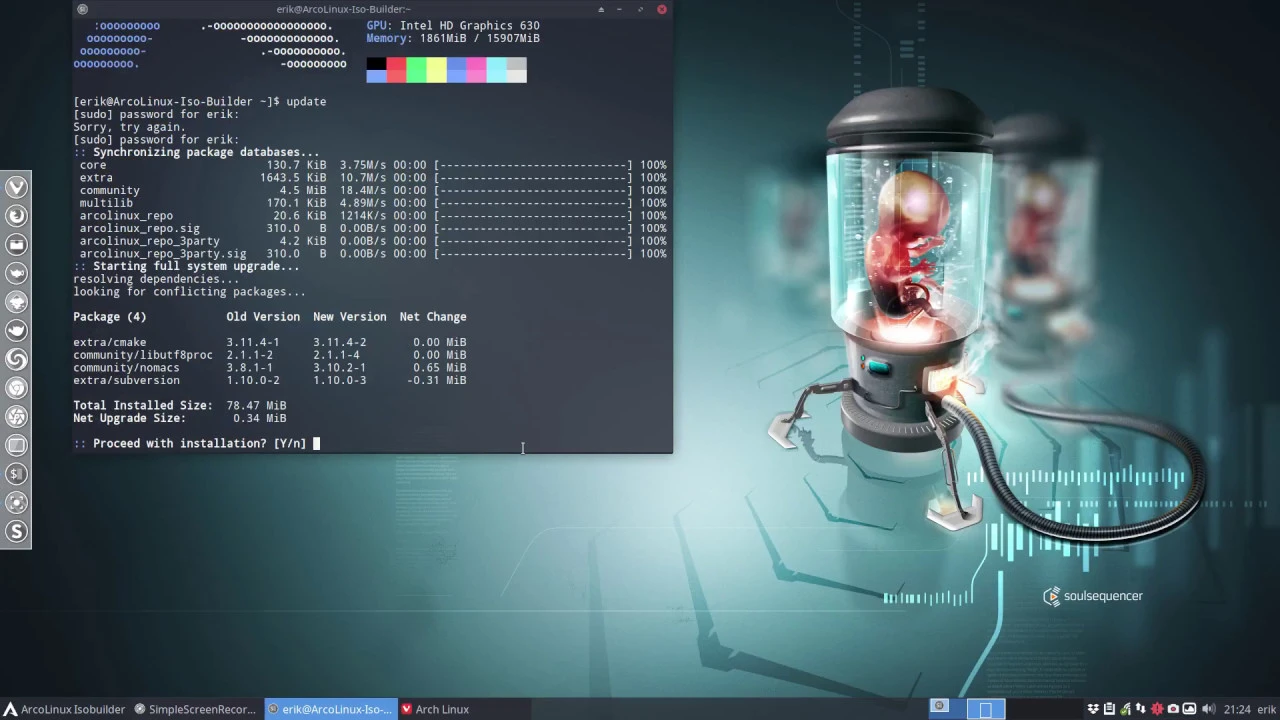This screenshot has width=1280, height=720.
Task: Click the wireless network tray icon
Action: tap(1125, 709)
